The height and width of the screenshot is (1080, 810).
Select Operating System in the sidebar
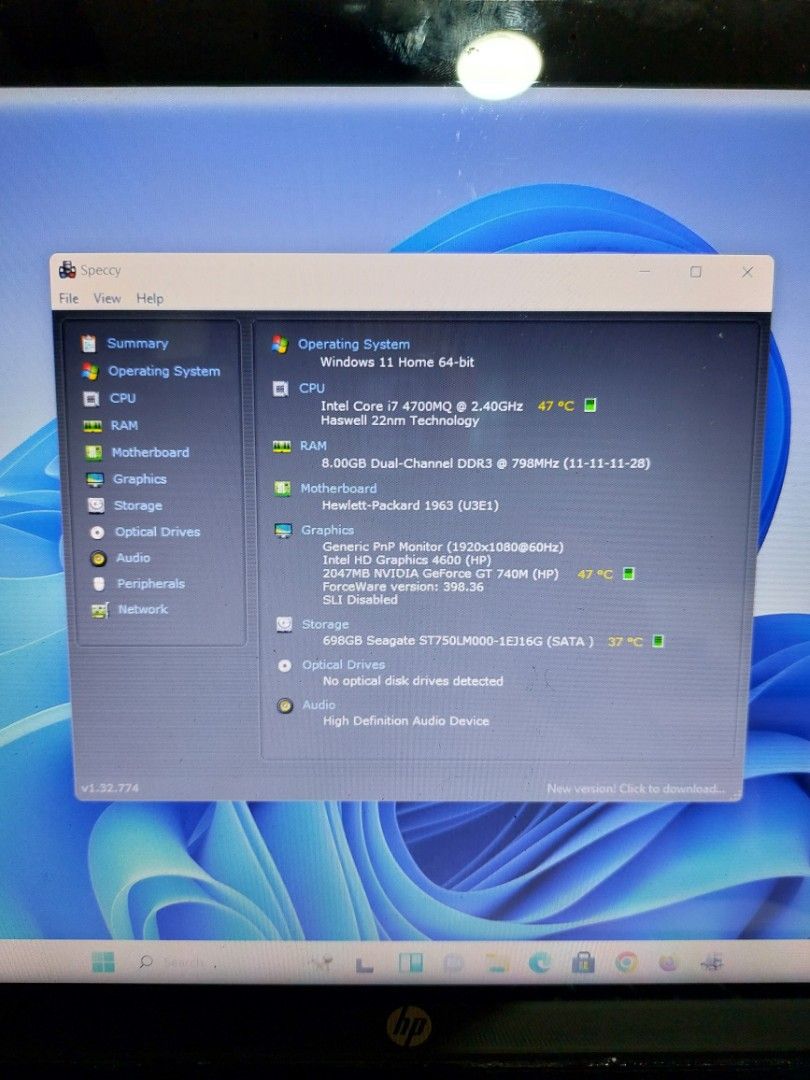[x=163, y=371]
